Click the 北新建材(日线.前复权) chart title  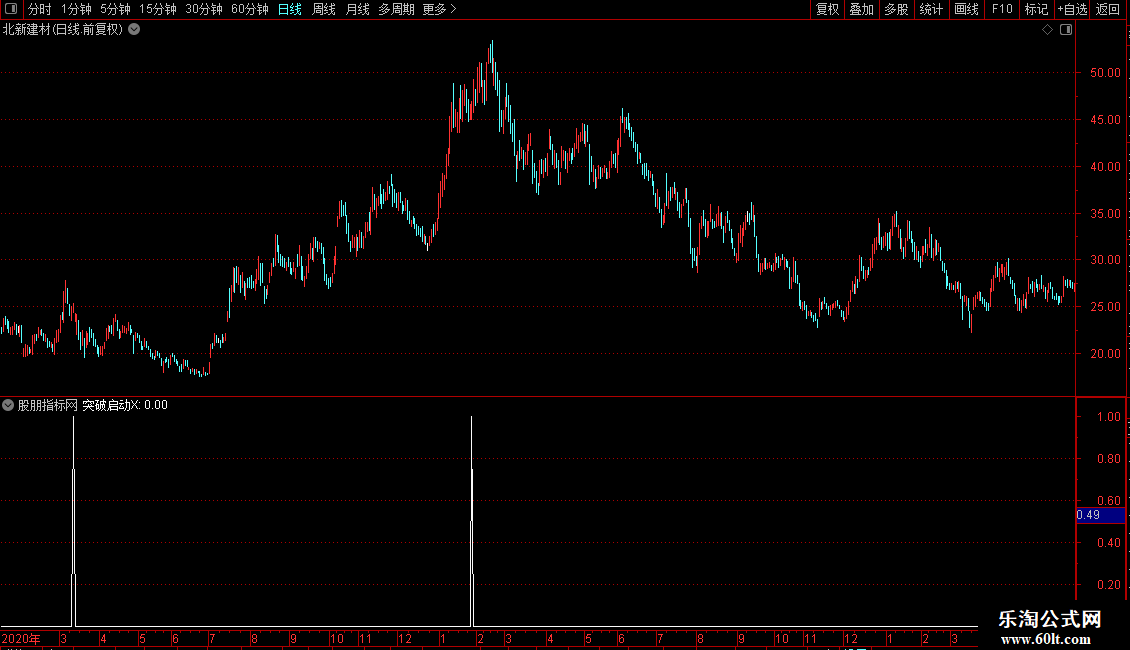pyautogui.click(x=63, y=30)
